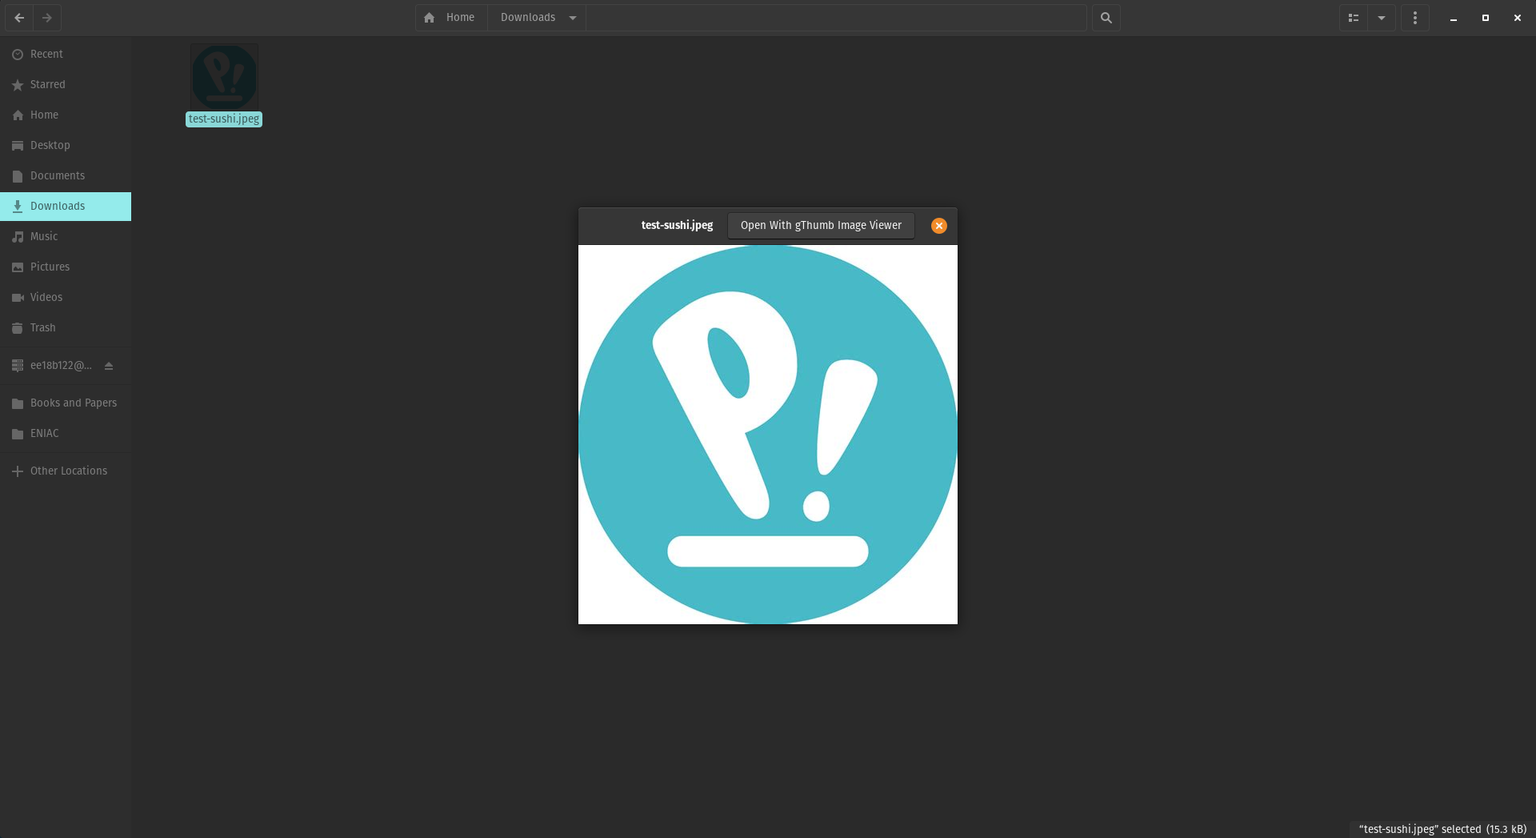Open the three-dot options menu
Screen dimensions: 1536x838
(x=1414, y=17)
